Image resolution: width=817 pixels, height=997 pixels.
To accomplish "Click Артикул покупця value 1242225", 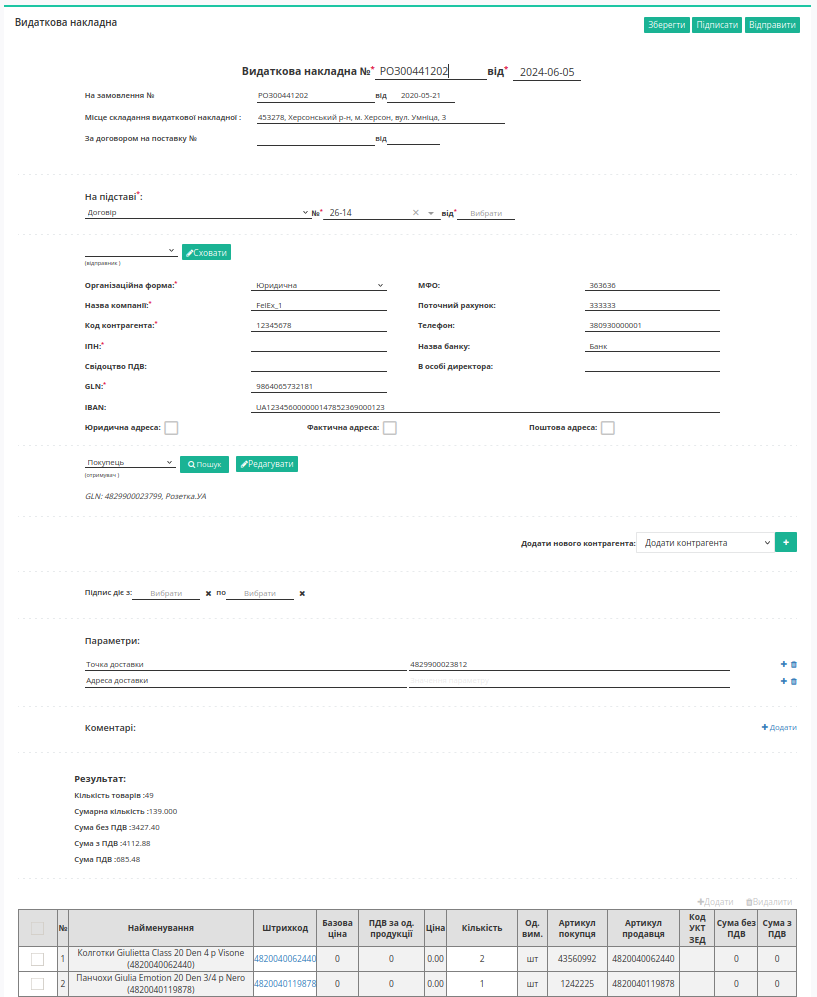I will coord(577,984).
